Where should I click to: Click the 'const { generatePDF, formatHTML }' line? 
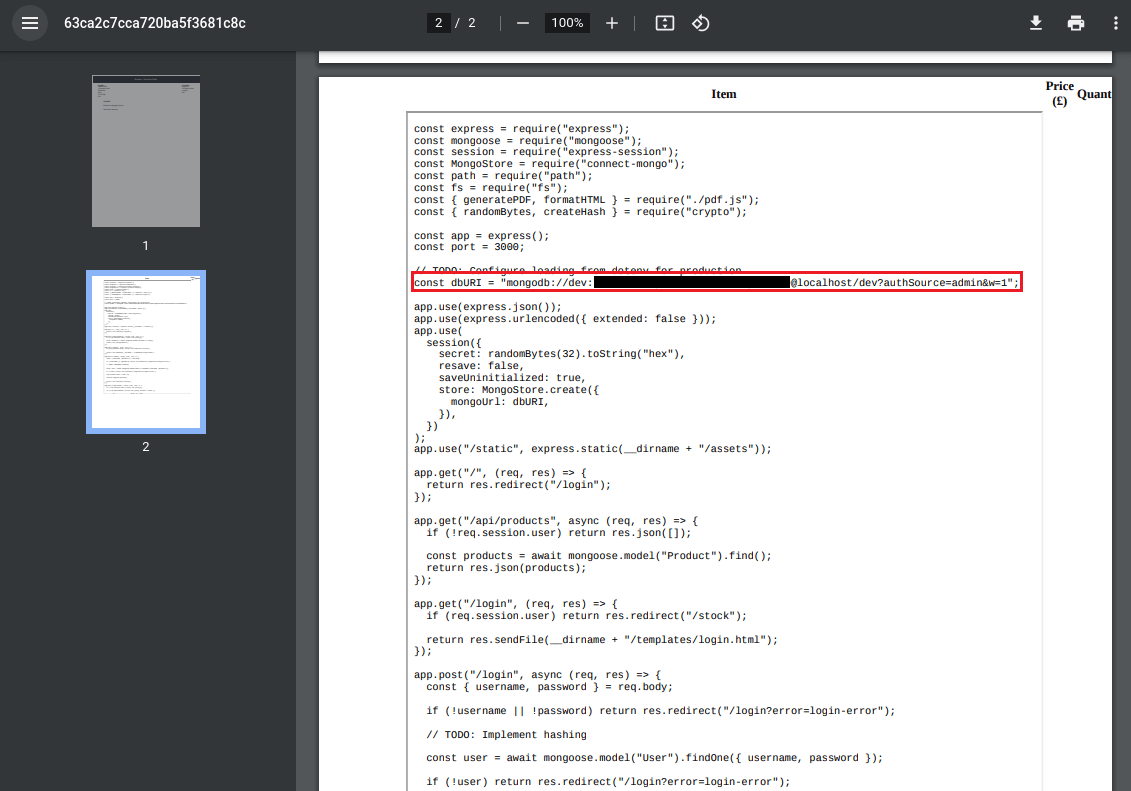(586, 200)
